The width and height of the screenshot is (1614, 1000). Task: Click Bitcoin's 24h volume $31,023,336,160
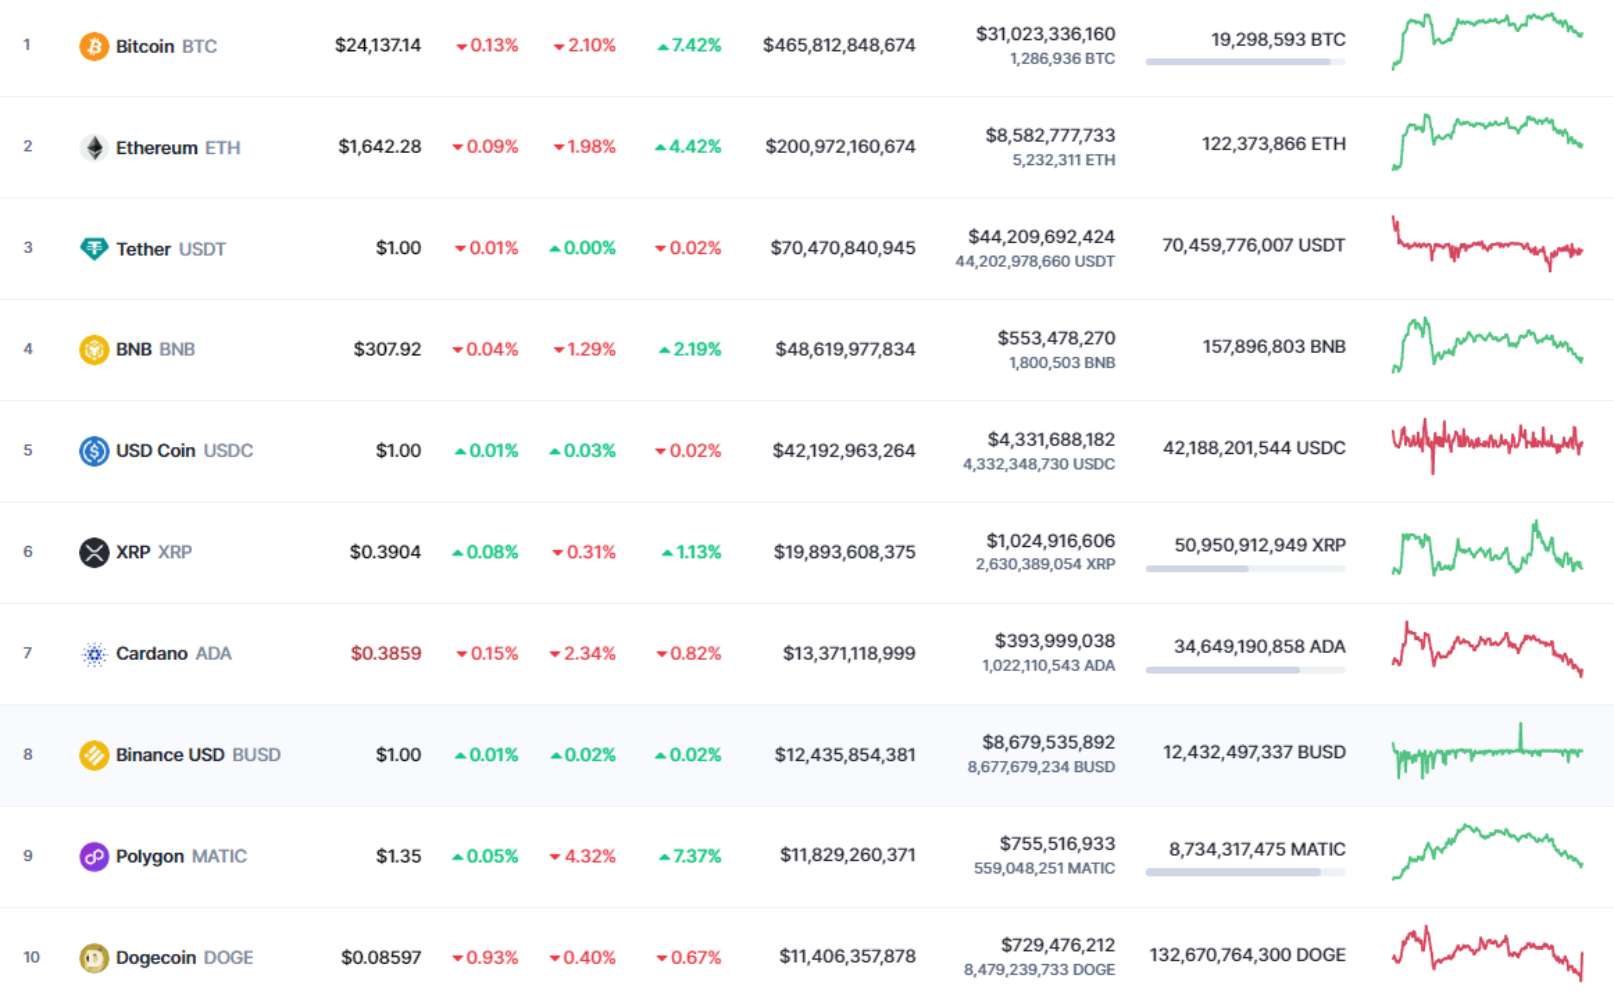pyautogui.click(x=1045, y=34)
